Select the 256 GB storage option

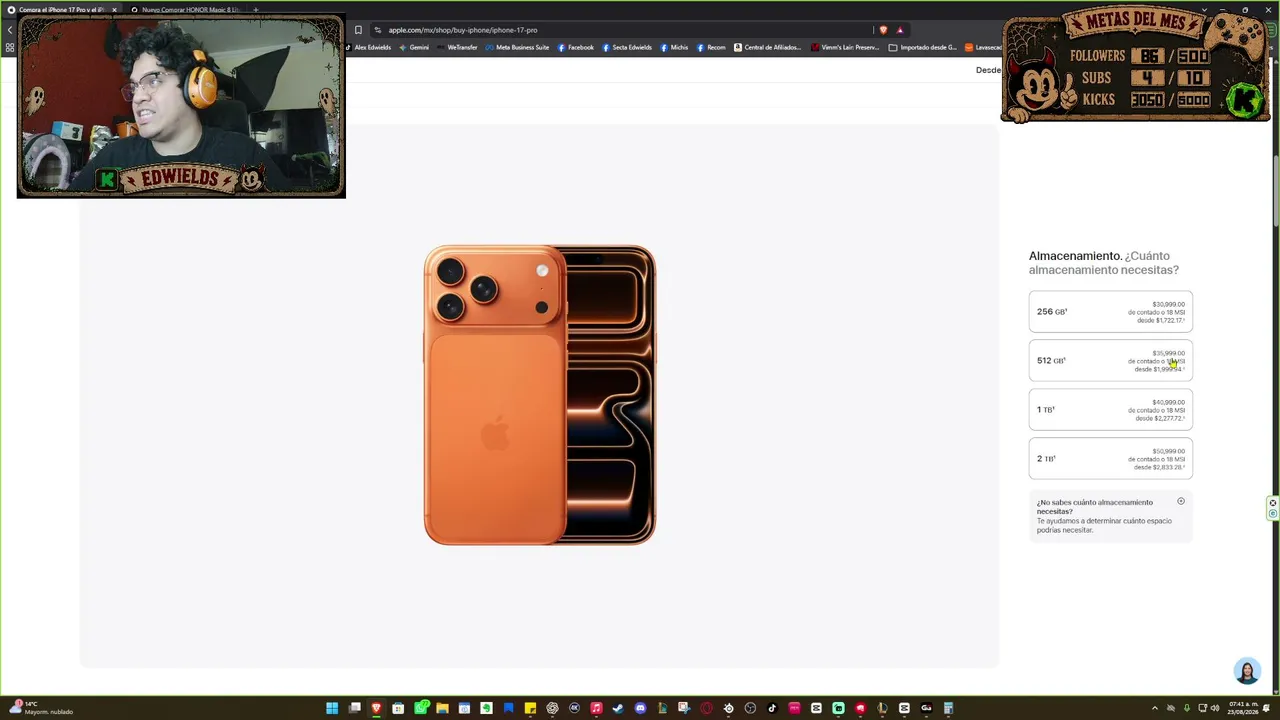pyautogui.click(x=1110, y=312)
